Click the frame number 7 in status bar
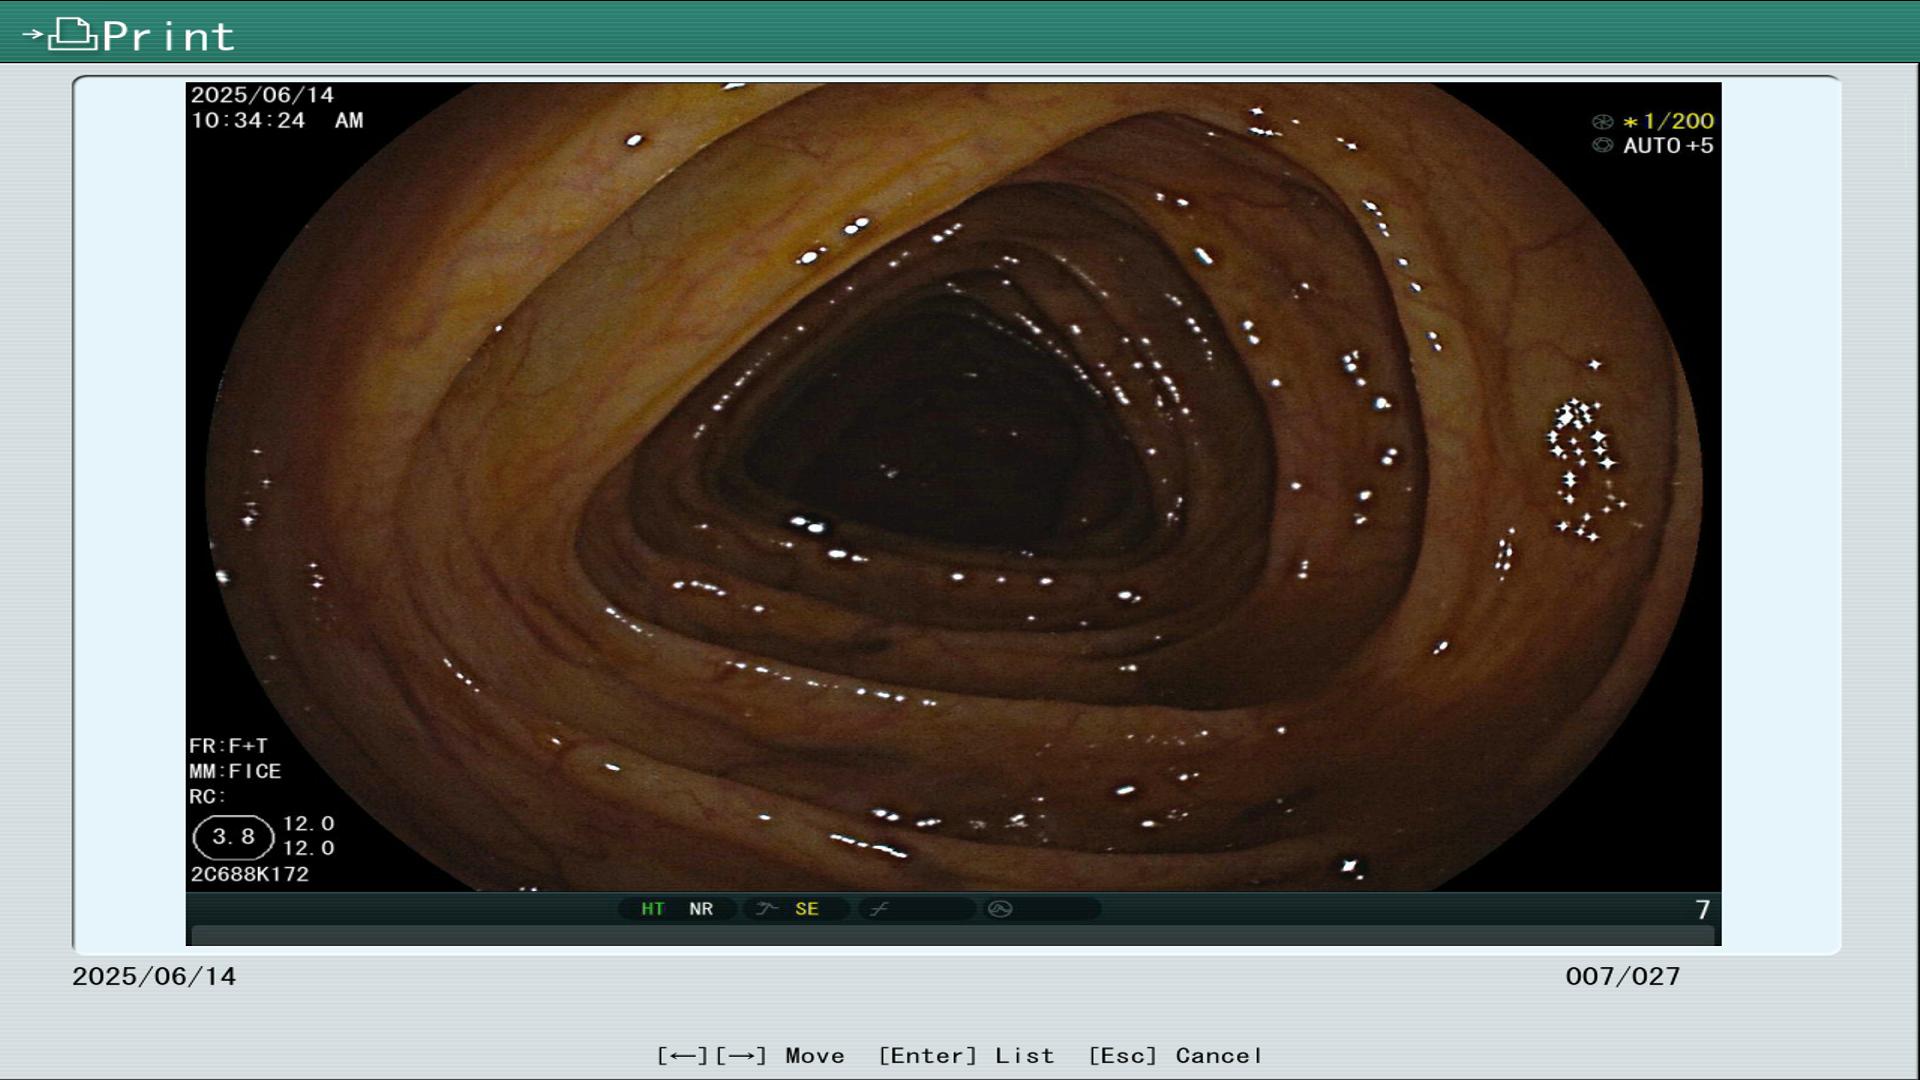This screenshot has width=1920, height=1080. coord(1703,910)
